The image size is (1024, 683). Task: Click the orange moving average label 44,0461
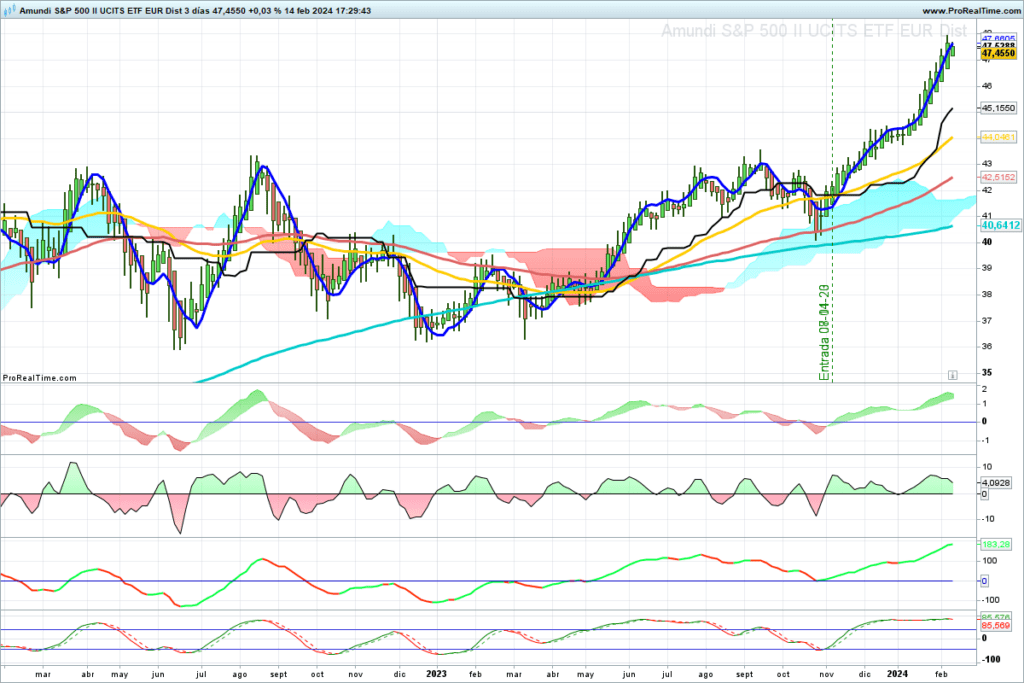pyautogui.click(x=999, y=137)
